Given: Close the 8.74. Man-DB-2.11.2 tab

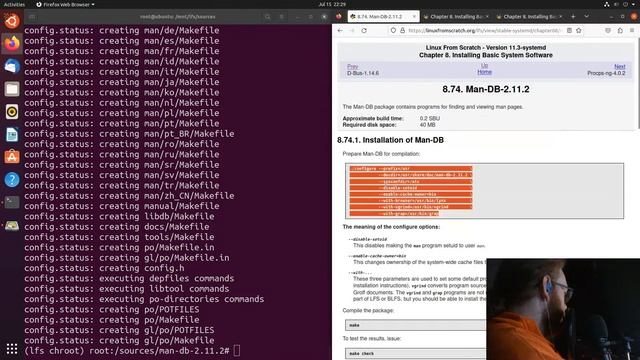Looking at the screenshot, I should point(414,17).
